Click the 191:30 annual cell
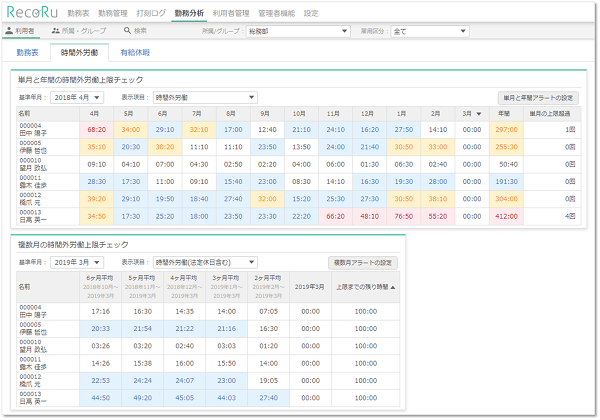The image size is (600, 420). point(506,182)
